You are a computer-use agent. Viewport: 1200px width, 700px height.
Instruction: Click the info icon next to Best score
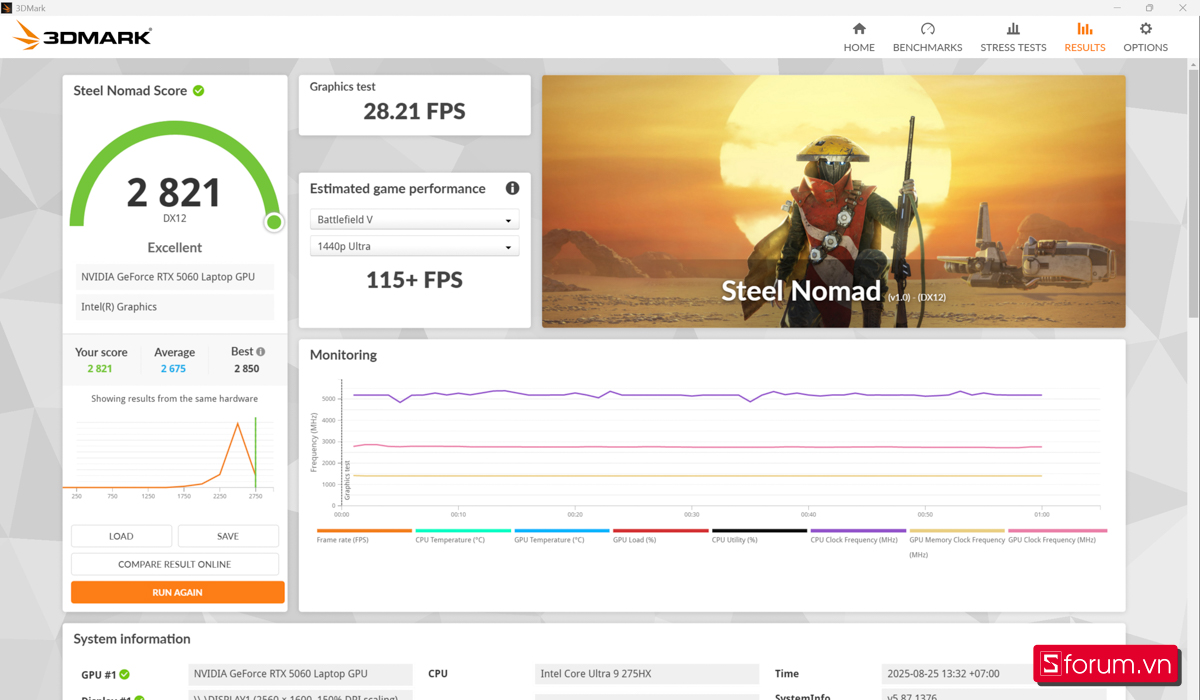pos(262,351)
